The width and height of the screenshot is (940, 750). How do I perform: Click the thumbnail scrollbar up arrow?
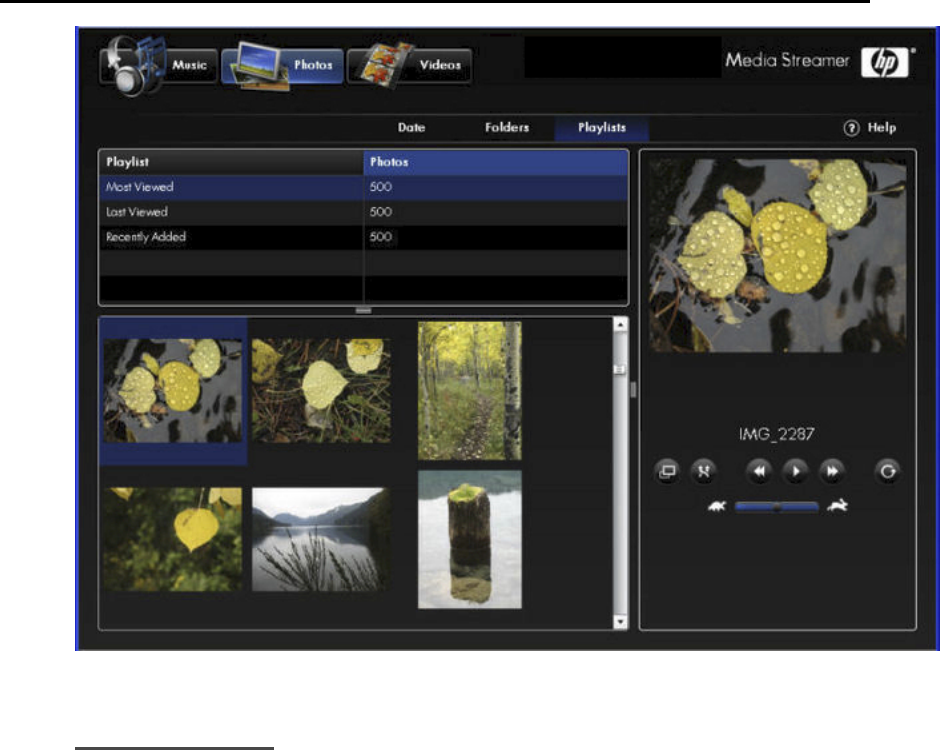point(620,325)
